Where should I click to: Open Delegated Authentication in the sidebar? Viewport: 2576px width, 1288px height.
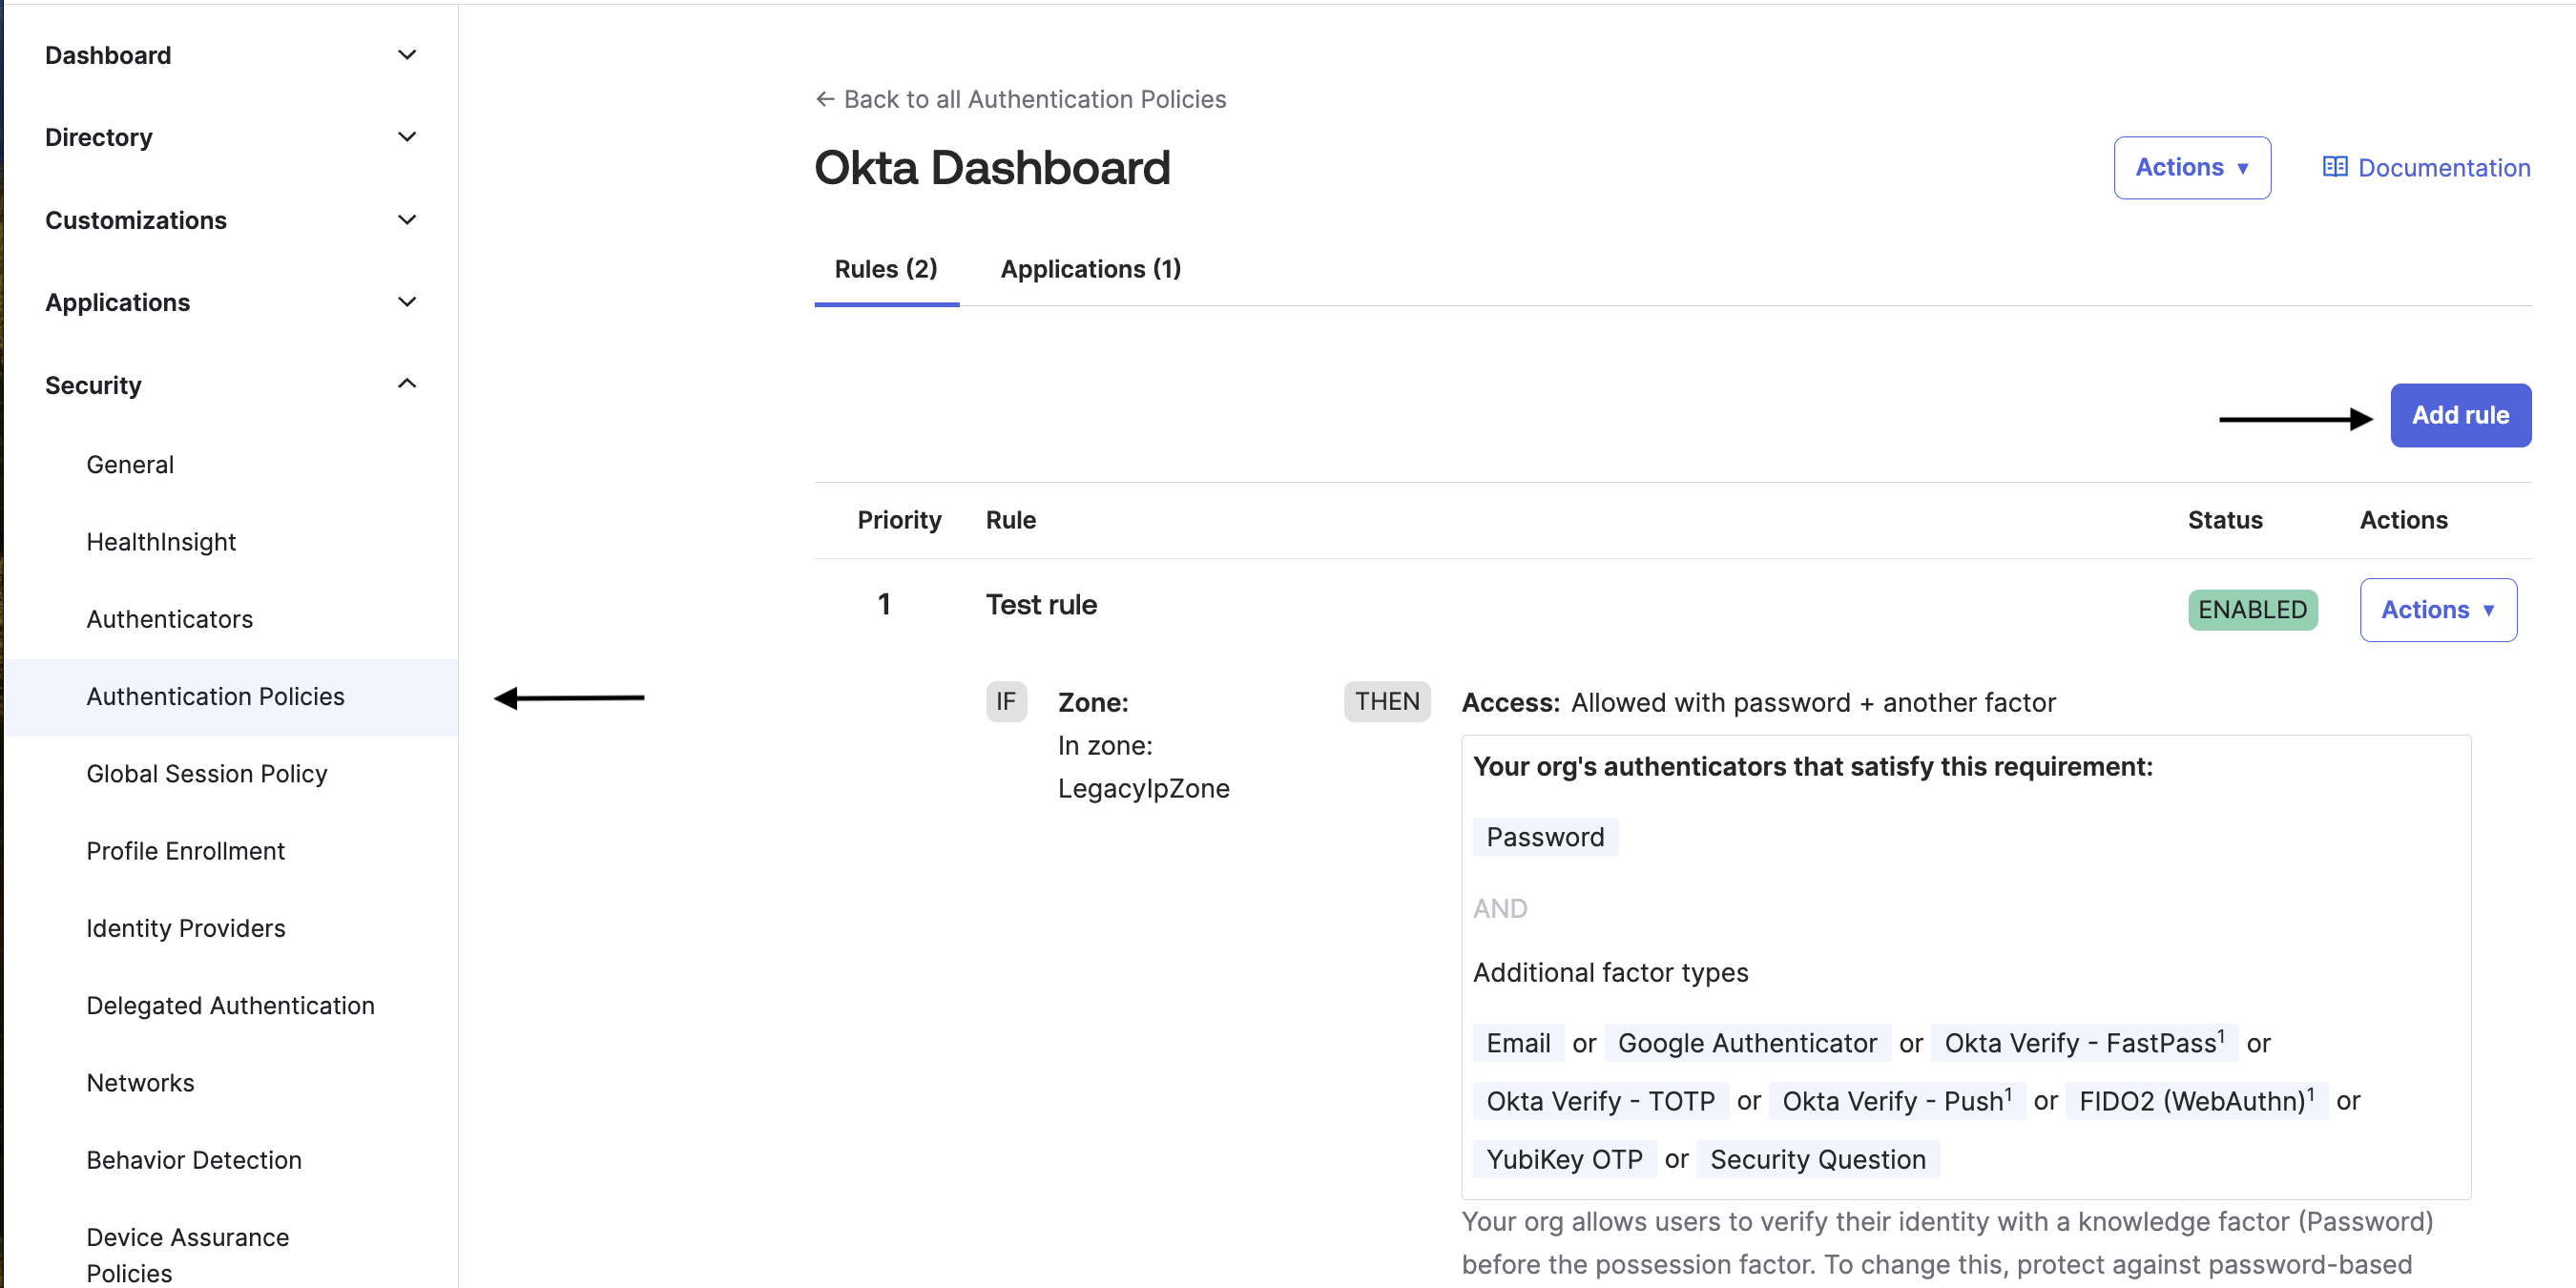230,1006
